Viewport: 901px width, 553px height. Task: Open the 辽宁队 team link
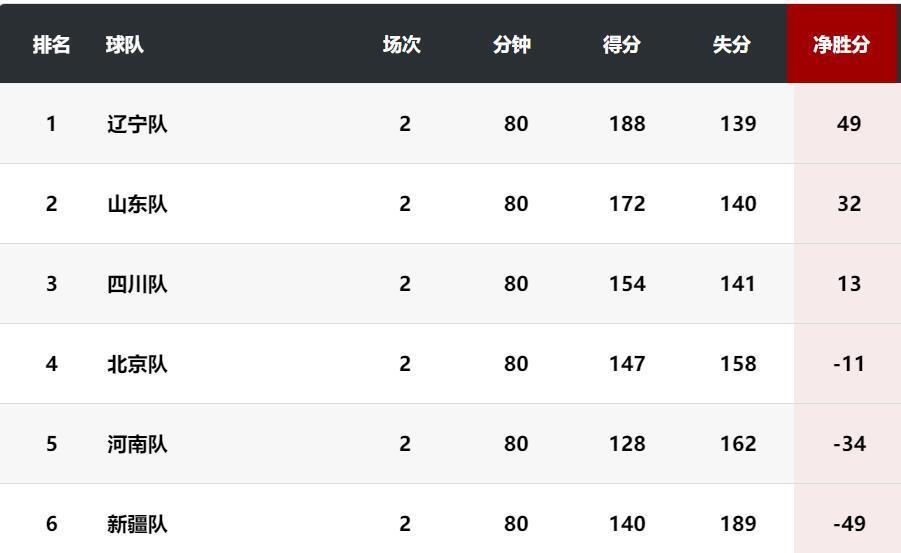pos(137,124)
